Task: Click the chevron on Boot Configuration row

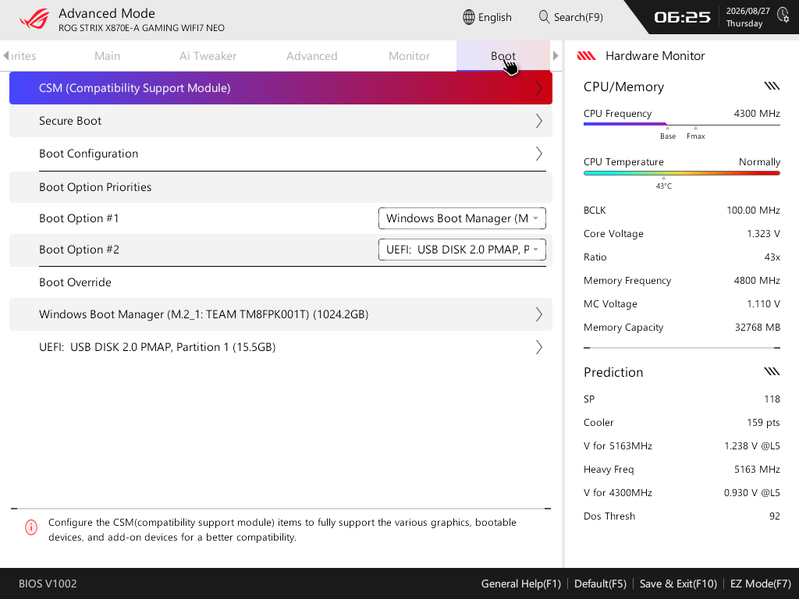Action: pyautogui.click(x=539, y=154)
